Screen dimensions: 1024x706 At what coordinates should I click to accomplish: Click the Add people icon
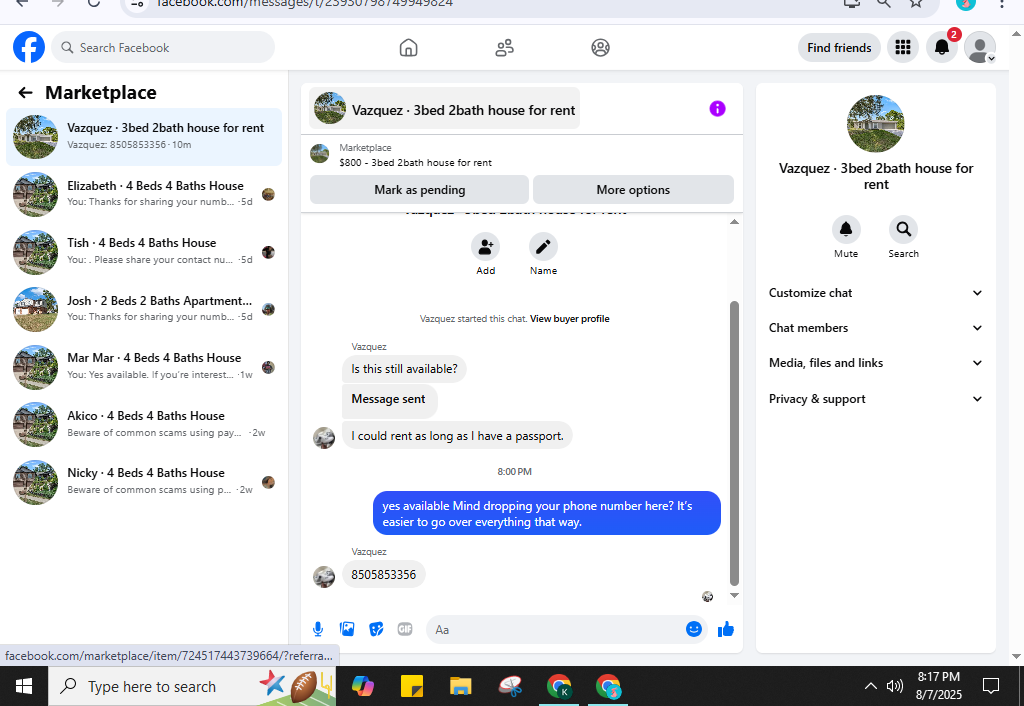point(485,247)
